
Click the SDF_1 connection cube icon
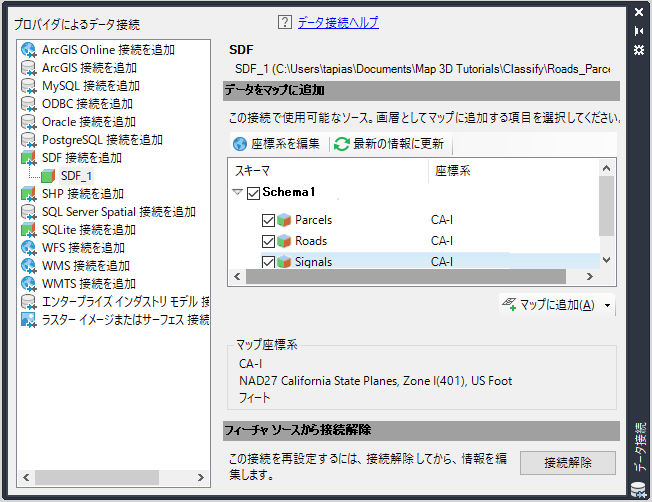pyautogui.click(x=48, y=176)
